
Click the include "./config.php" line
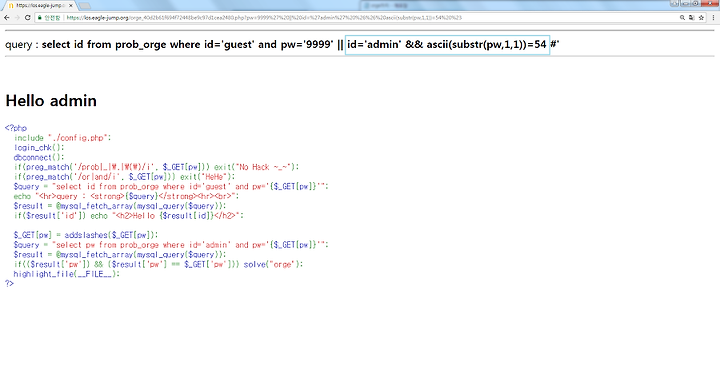62,138
